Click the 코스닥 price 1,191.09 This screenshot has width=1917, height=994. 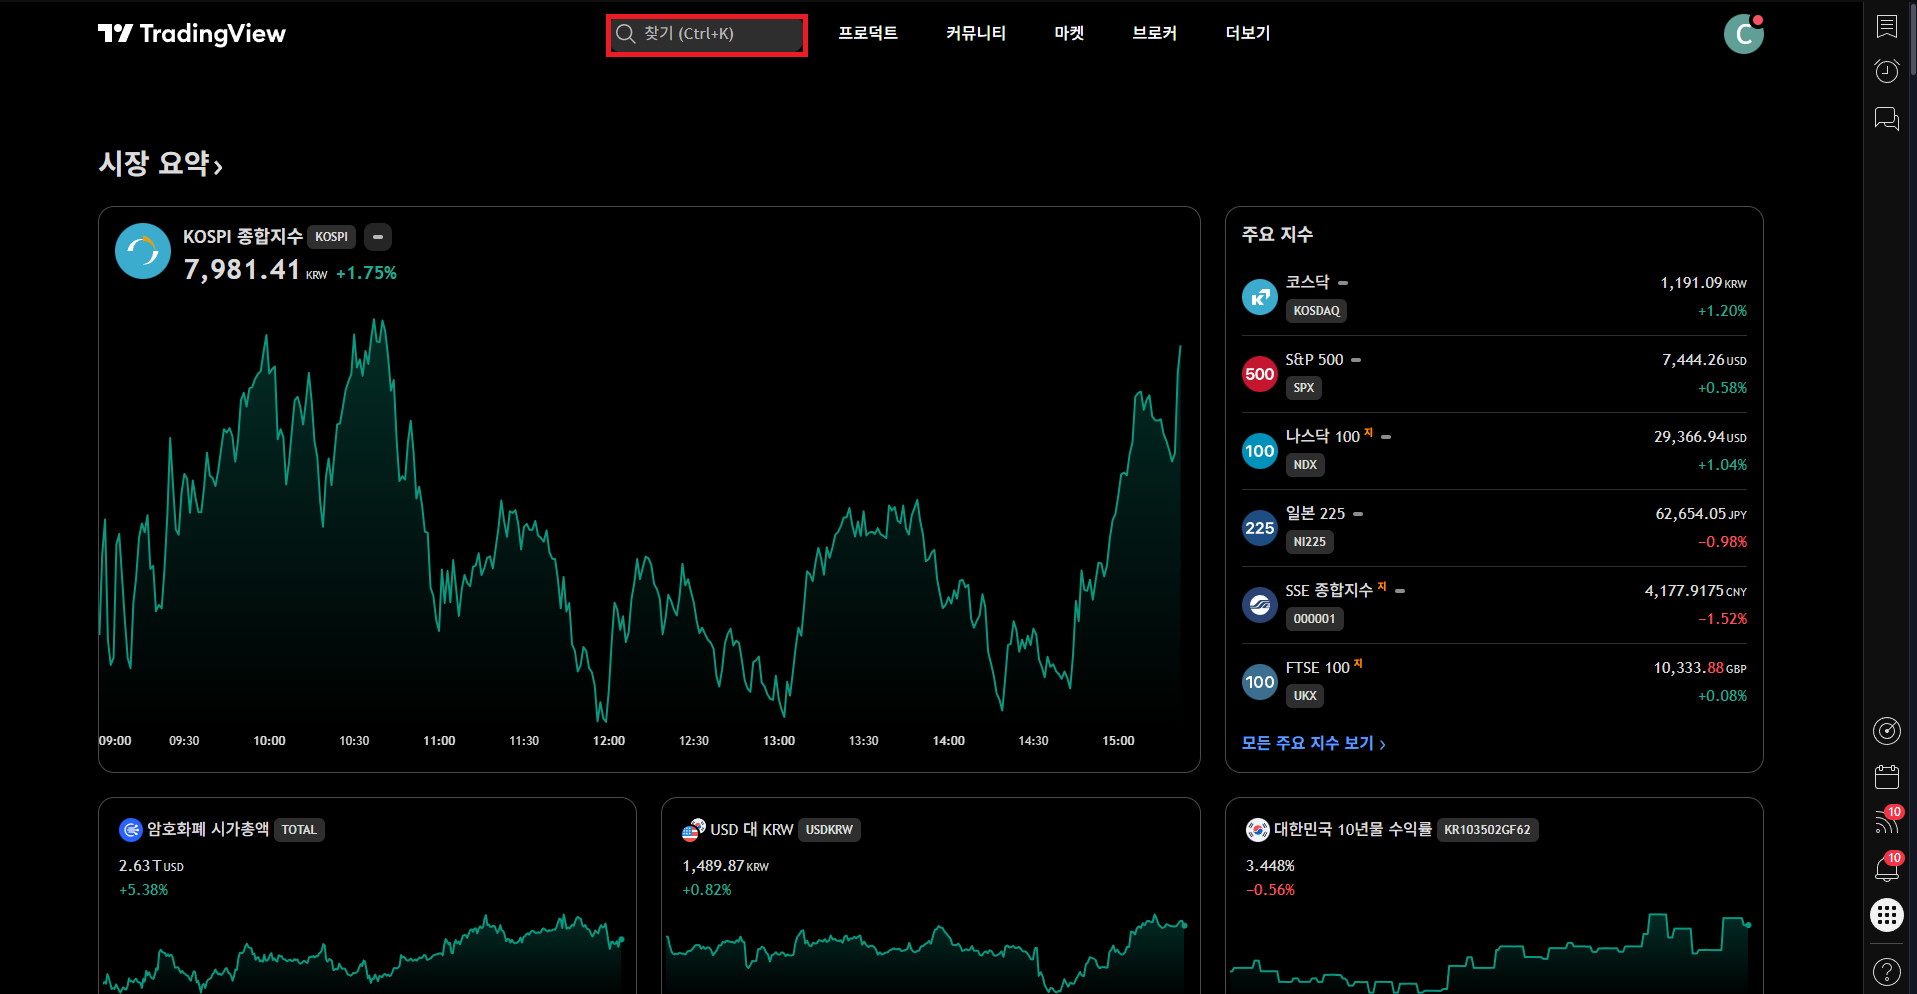1691,283
